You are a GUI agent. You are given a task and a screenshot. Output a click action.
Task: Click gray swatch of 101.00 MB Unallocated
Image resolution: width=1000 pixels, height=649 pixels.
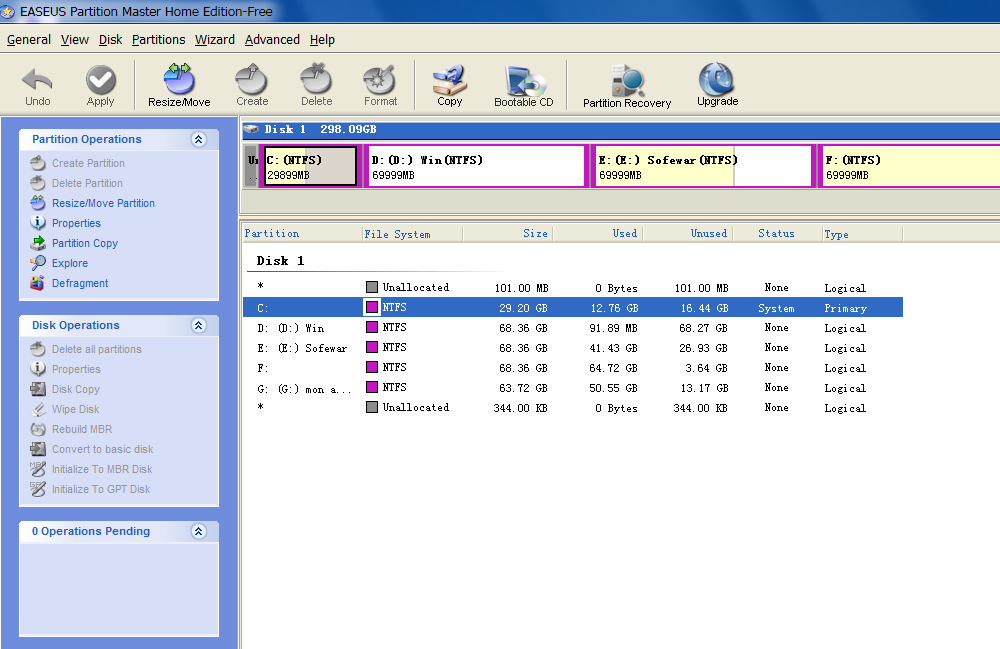click(x=372, y=287)
